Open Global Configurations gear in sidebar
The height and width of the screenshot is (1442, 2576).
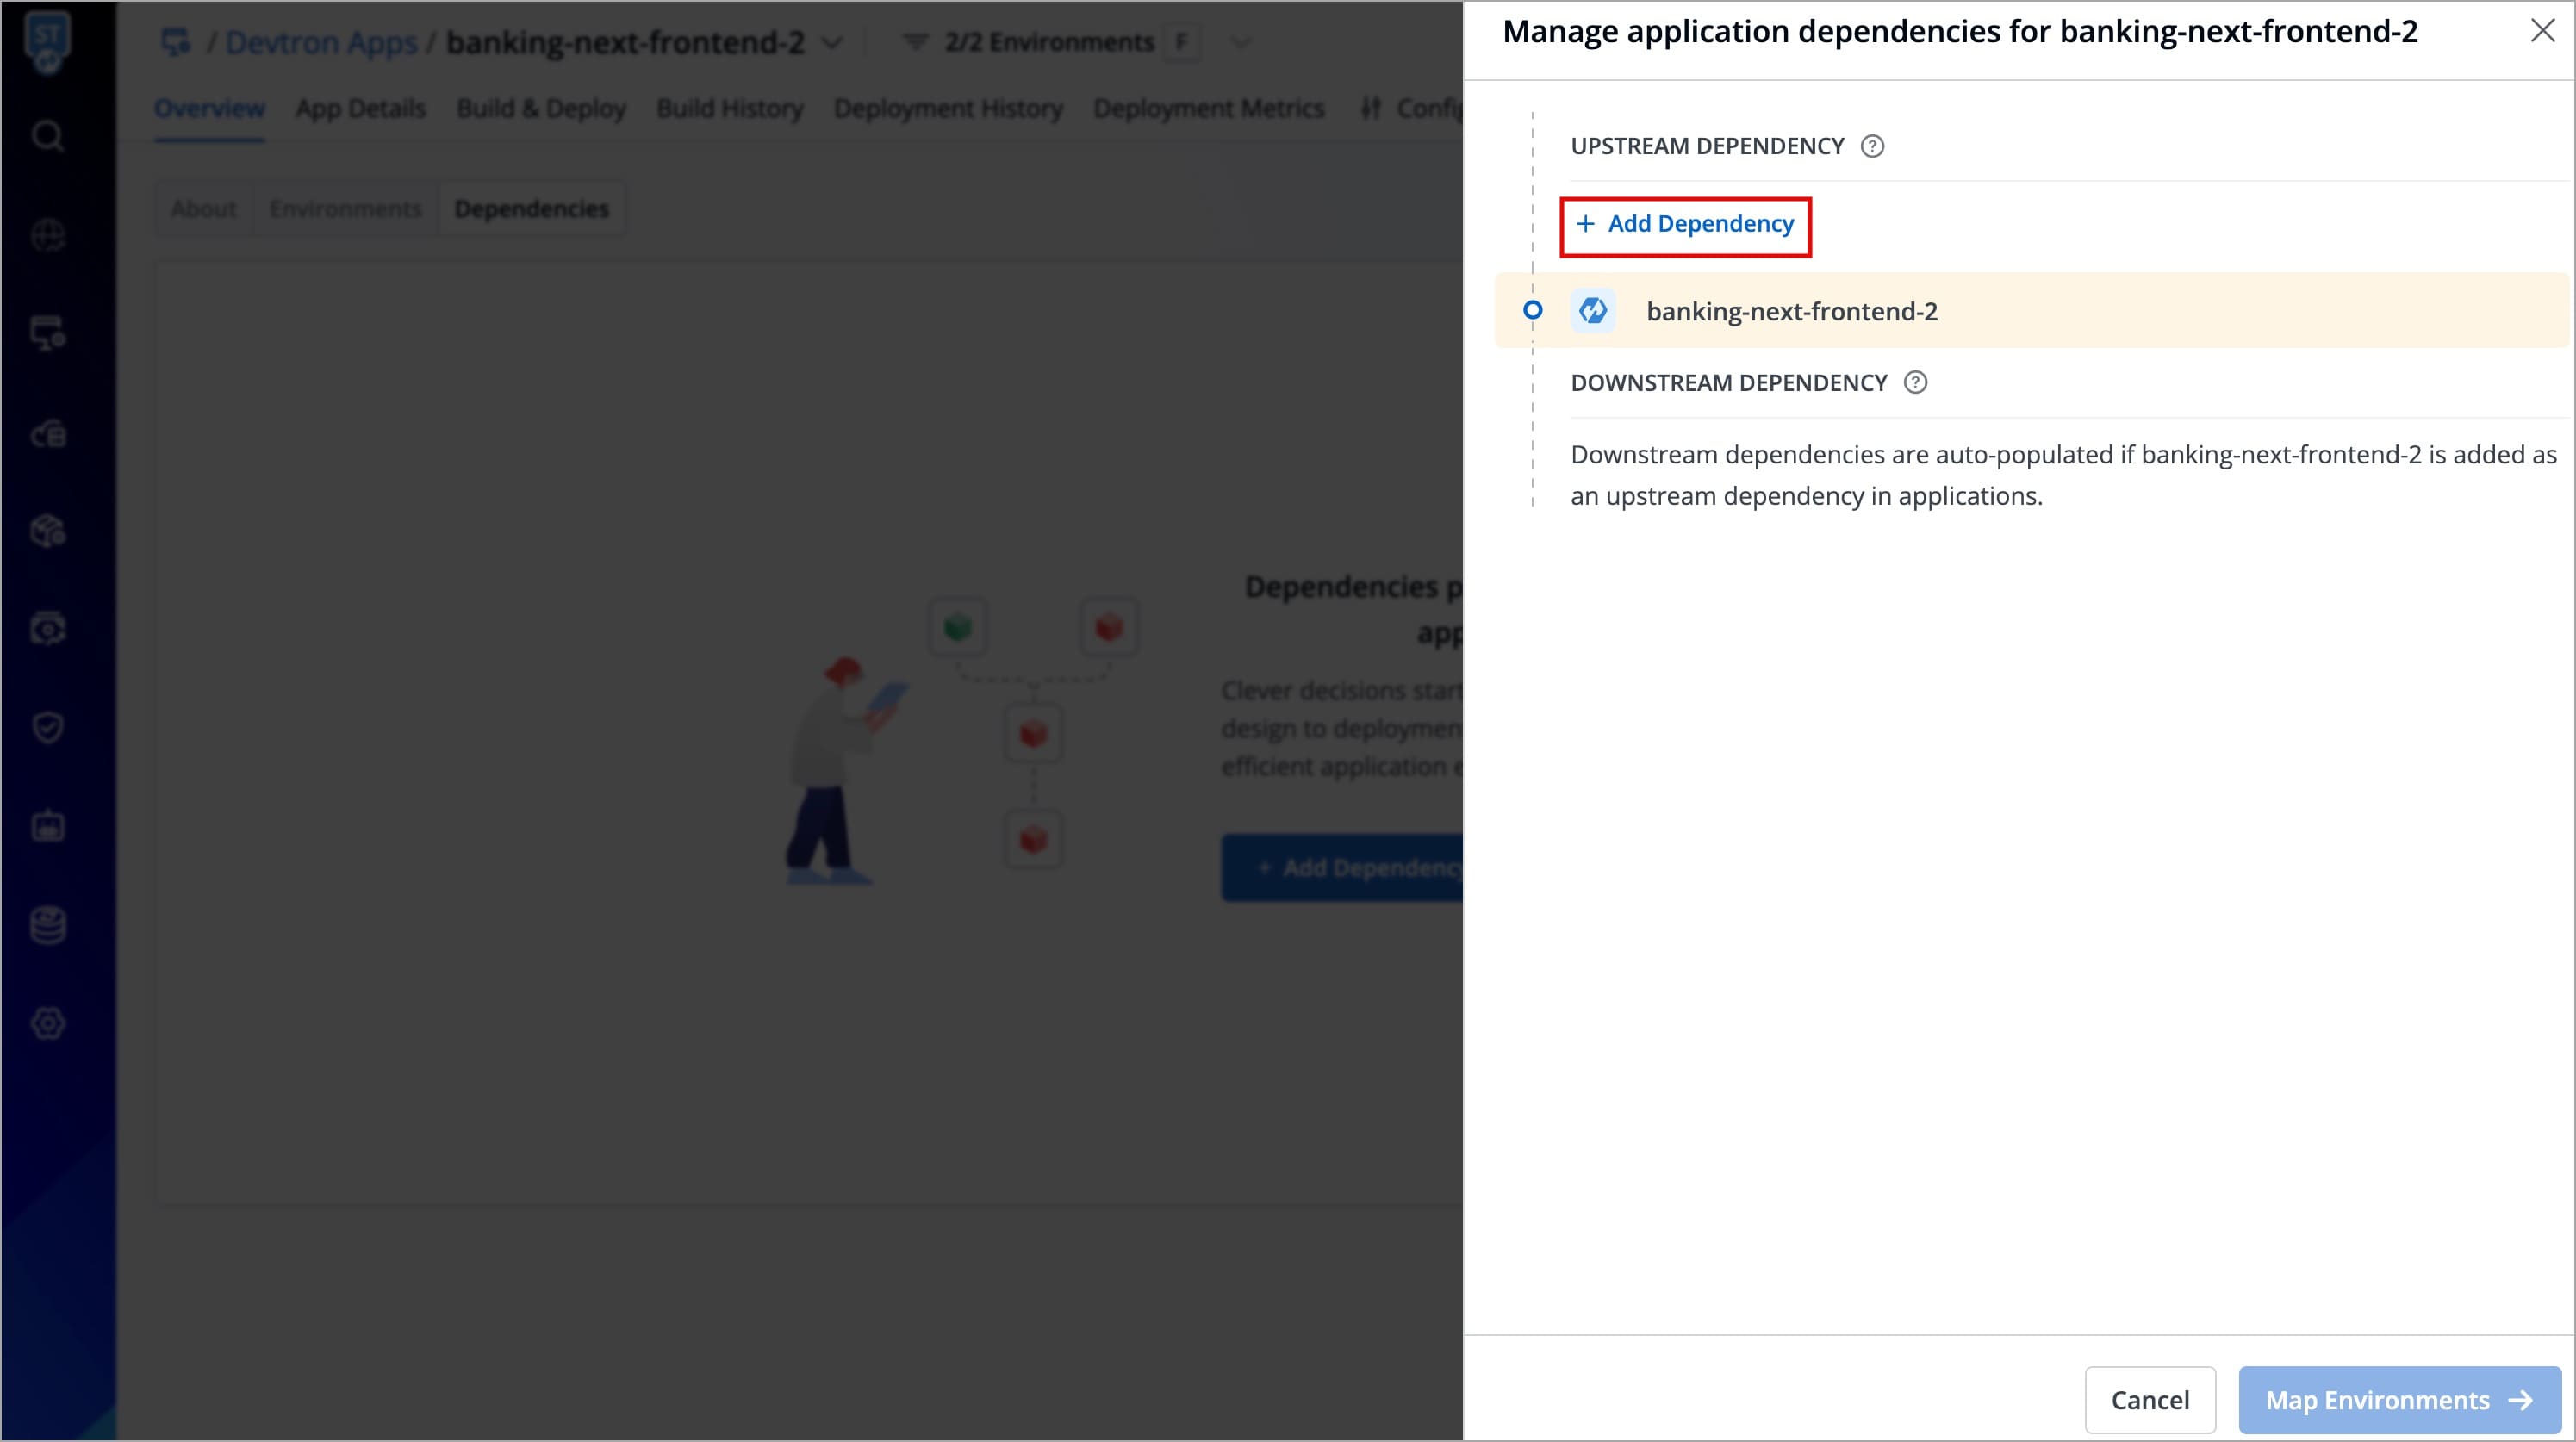point(47,1023)
